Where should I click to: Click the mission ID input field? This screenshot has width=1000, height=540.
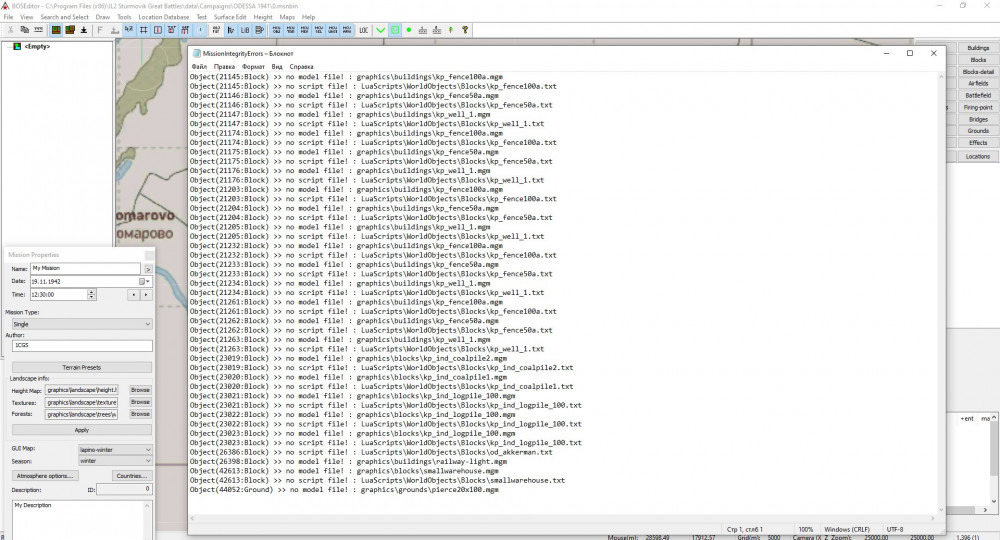pos(124,489)
